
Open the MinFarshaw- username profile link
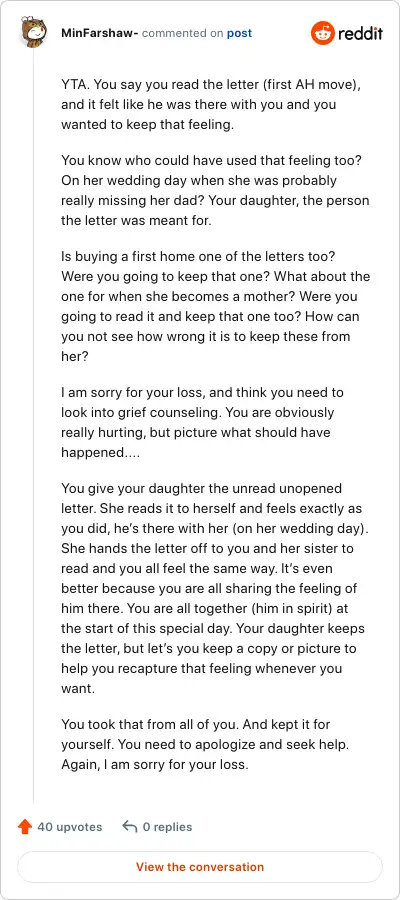pos(100,33)
